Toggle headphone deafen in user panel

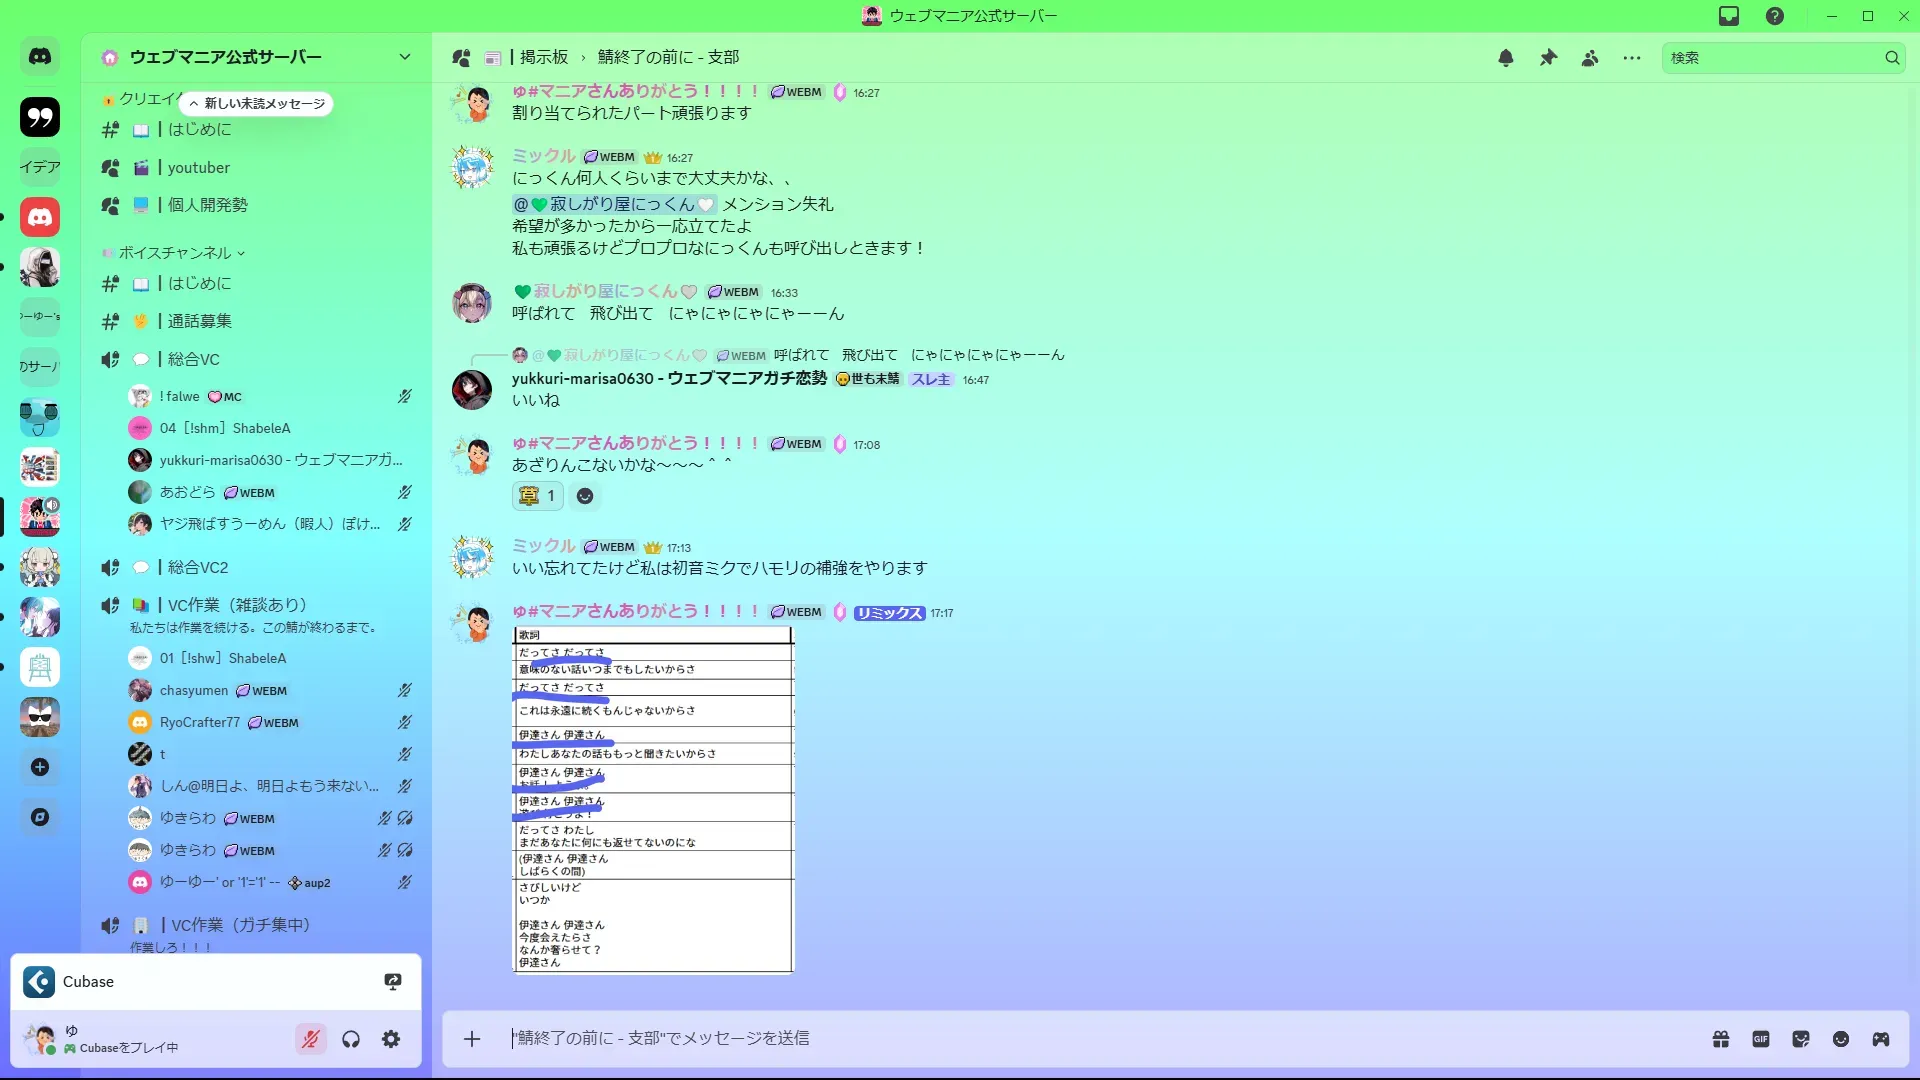coord(351,1039)
